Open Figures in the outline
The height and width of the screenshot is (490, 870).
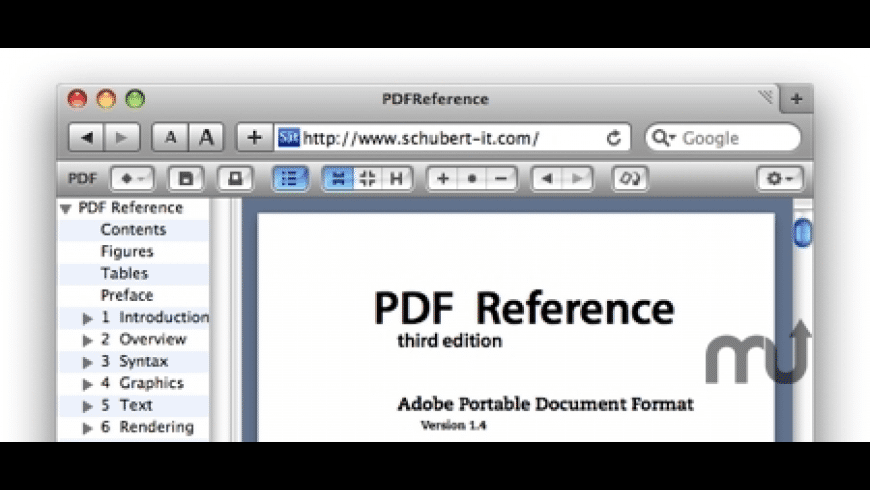[x=127, y=252]
